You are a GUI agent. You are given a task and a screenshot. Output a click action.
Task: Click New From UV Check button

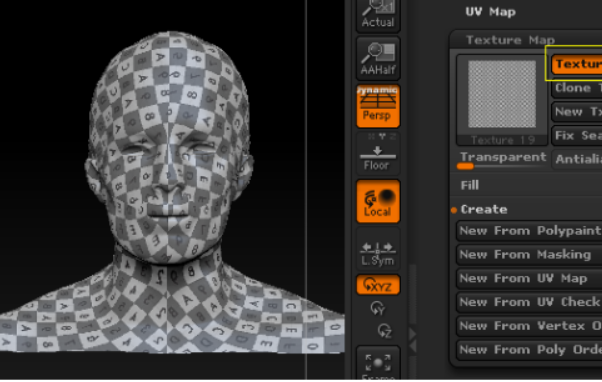(x=529, y=302)
